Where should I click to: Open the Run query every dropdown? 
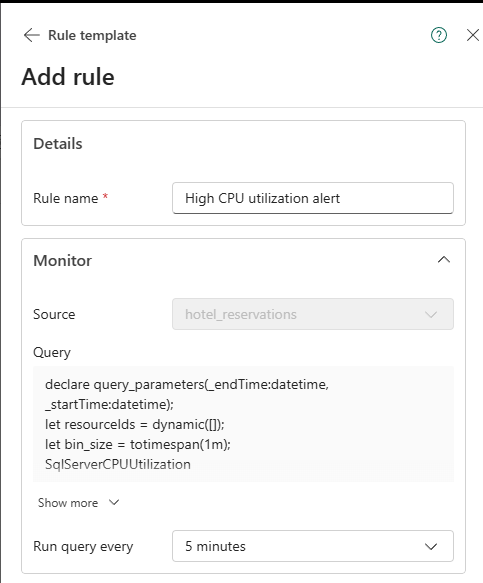313,546
